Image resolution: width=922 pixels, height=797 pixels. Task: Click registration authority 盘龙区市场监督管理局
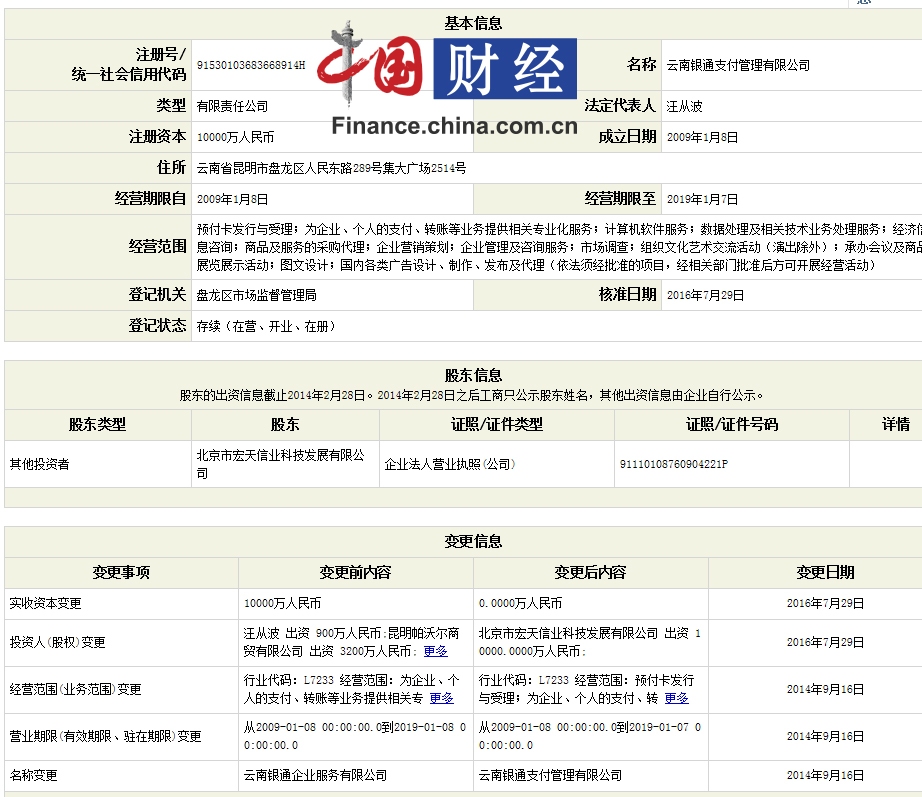[x=256, y=295]
